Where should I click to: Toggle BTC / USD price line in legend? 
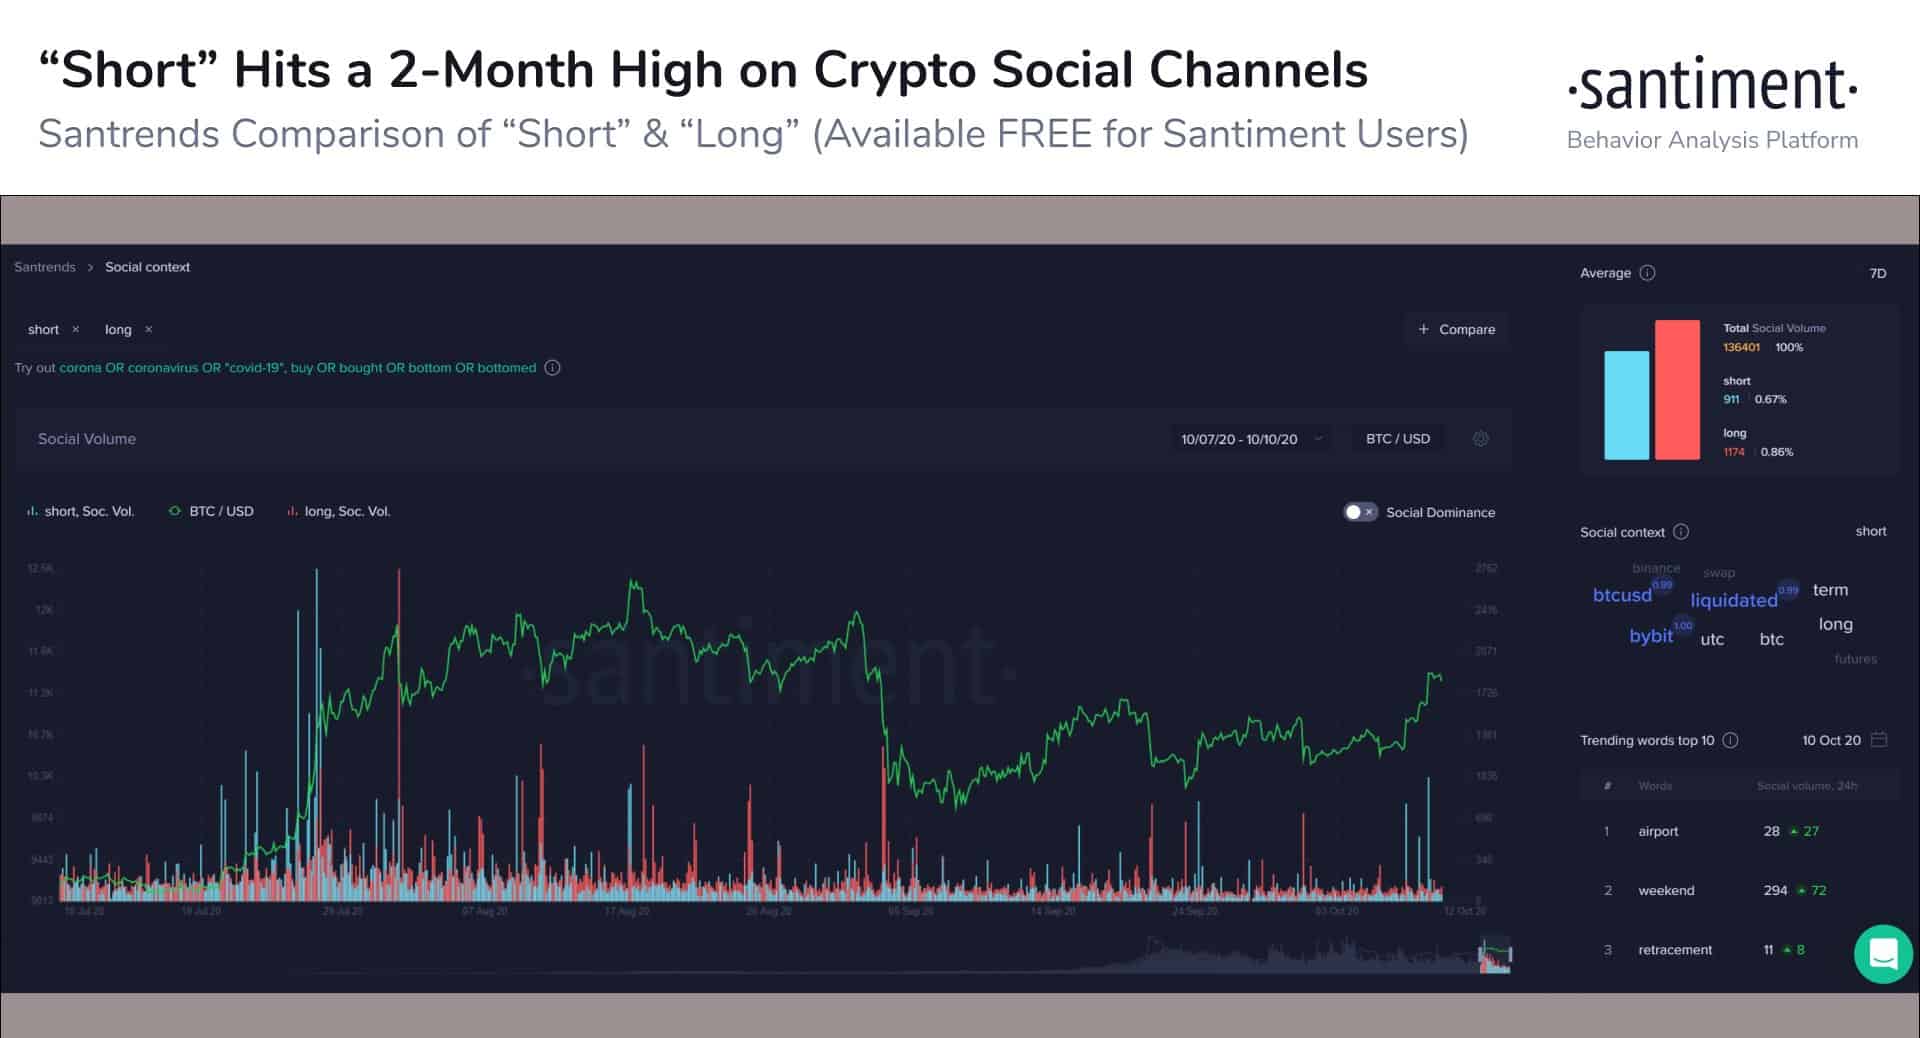click(211, 511)
